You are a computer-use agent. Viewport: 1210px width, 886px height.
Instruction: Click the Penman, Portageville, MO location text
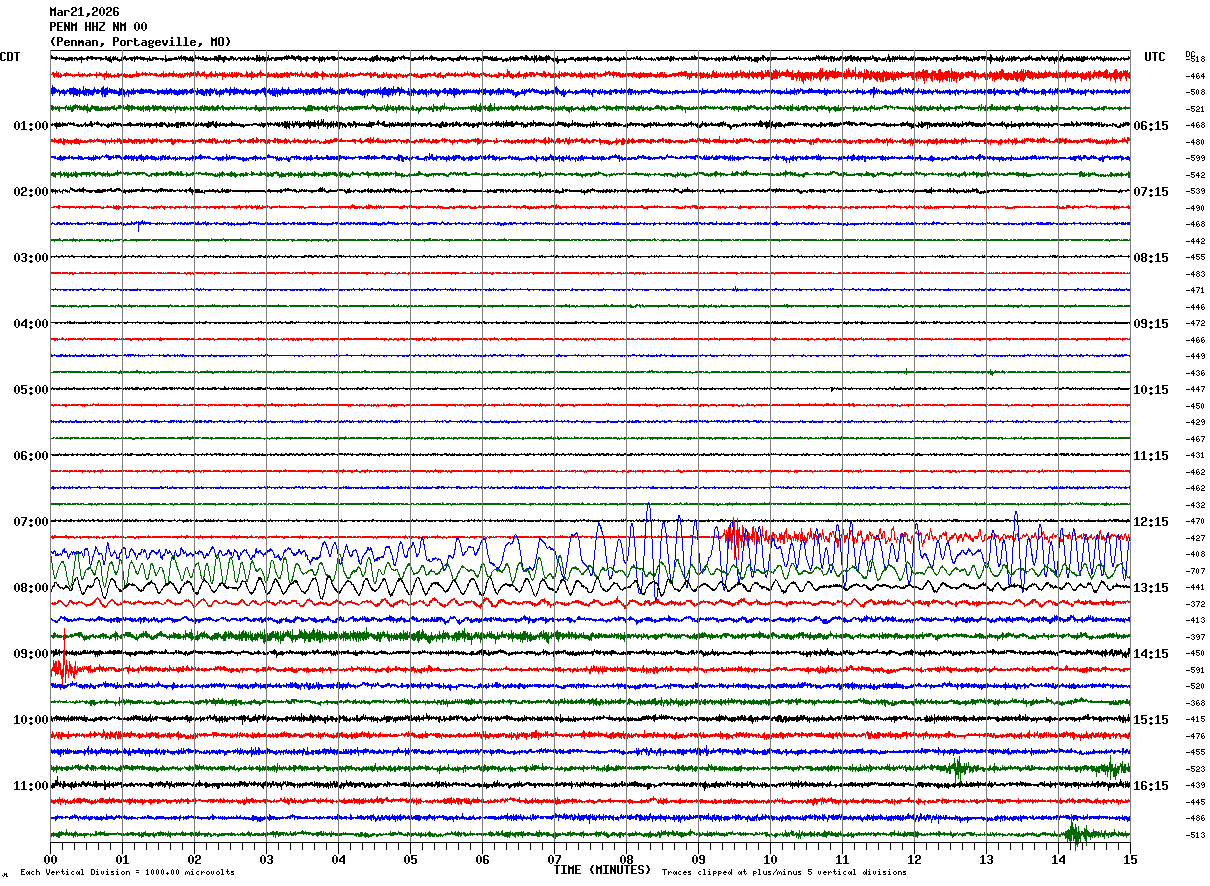[x=140, y=42]
